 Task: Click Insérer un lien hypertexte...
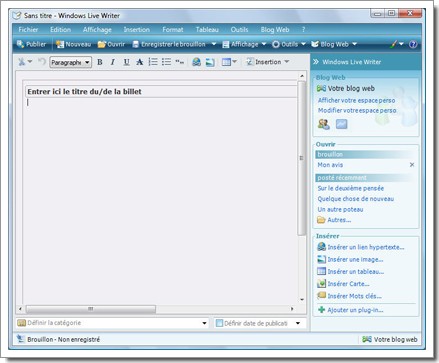pos(361,247)
